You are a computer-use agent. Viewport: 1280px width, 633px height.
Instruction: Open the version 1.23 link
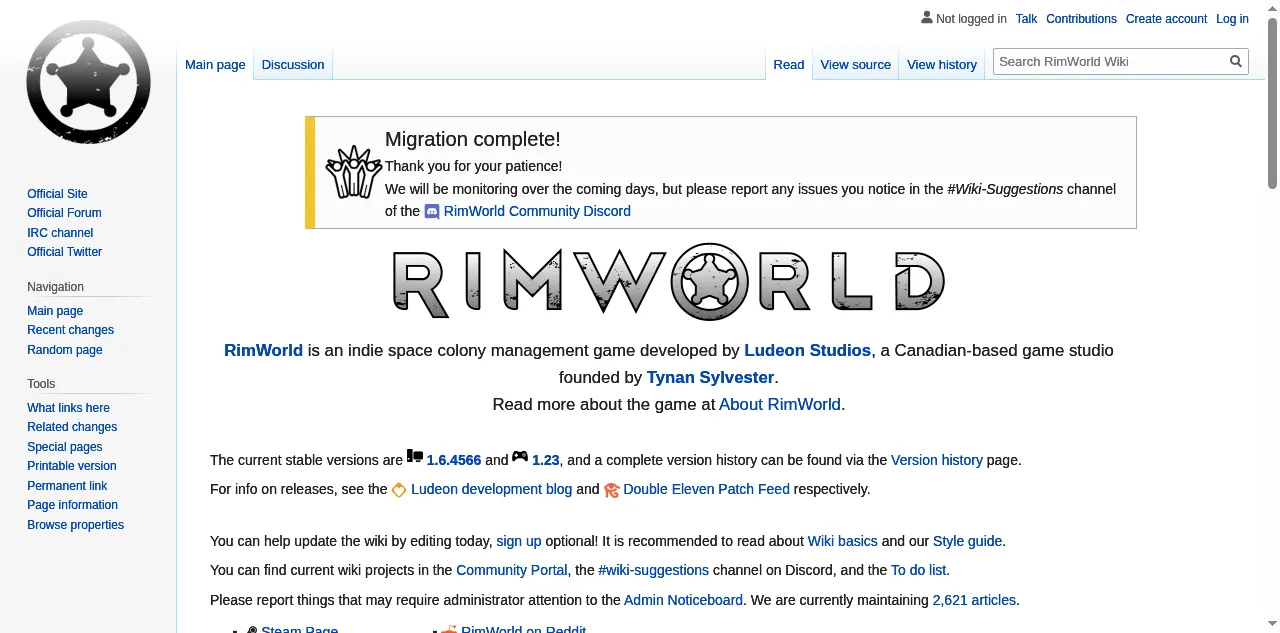(x=546, y=460)
